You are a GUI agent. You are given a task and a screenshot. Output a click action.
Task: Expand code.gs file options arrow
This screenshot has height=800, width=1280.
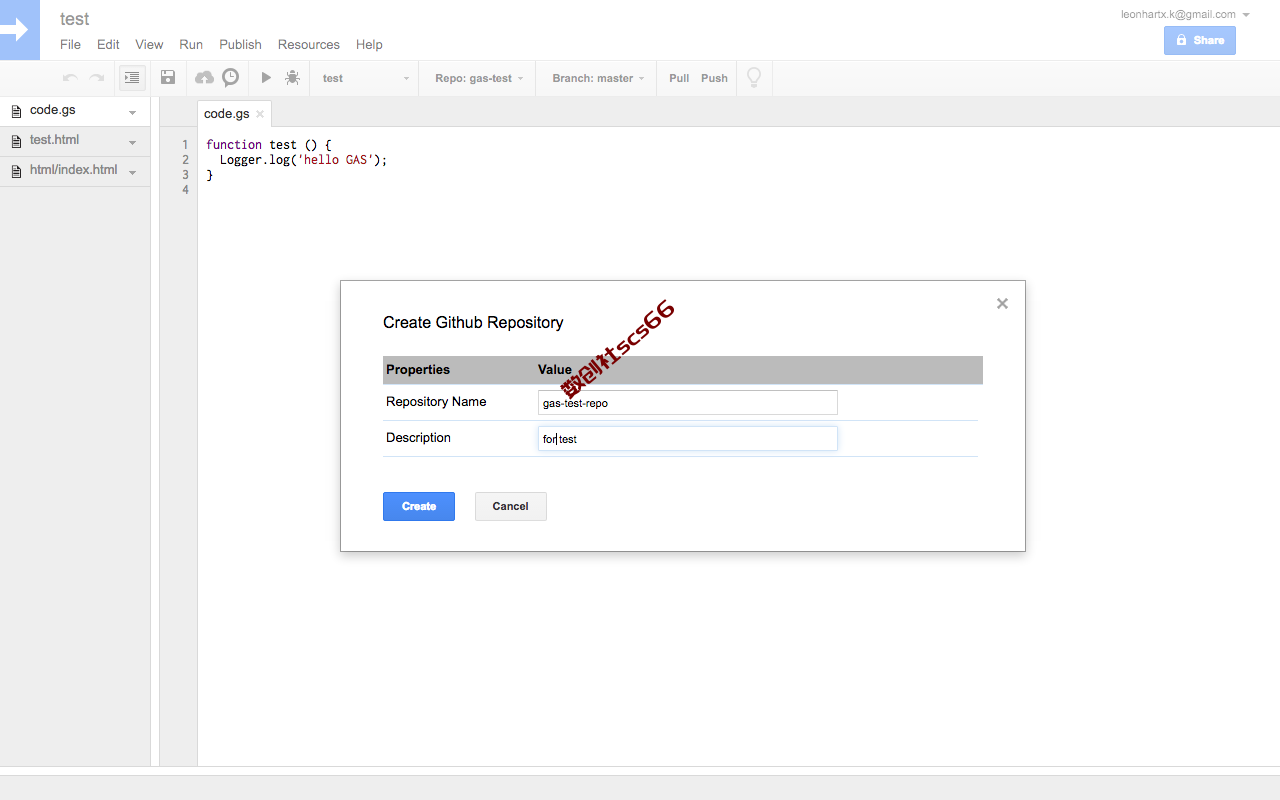[x=133, y=112]
